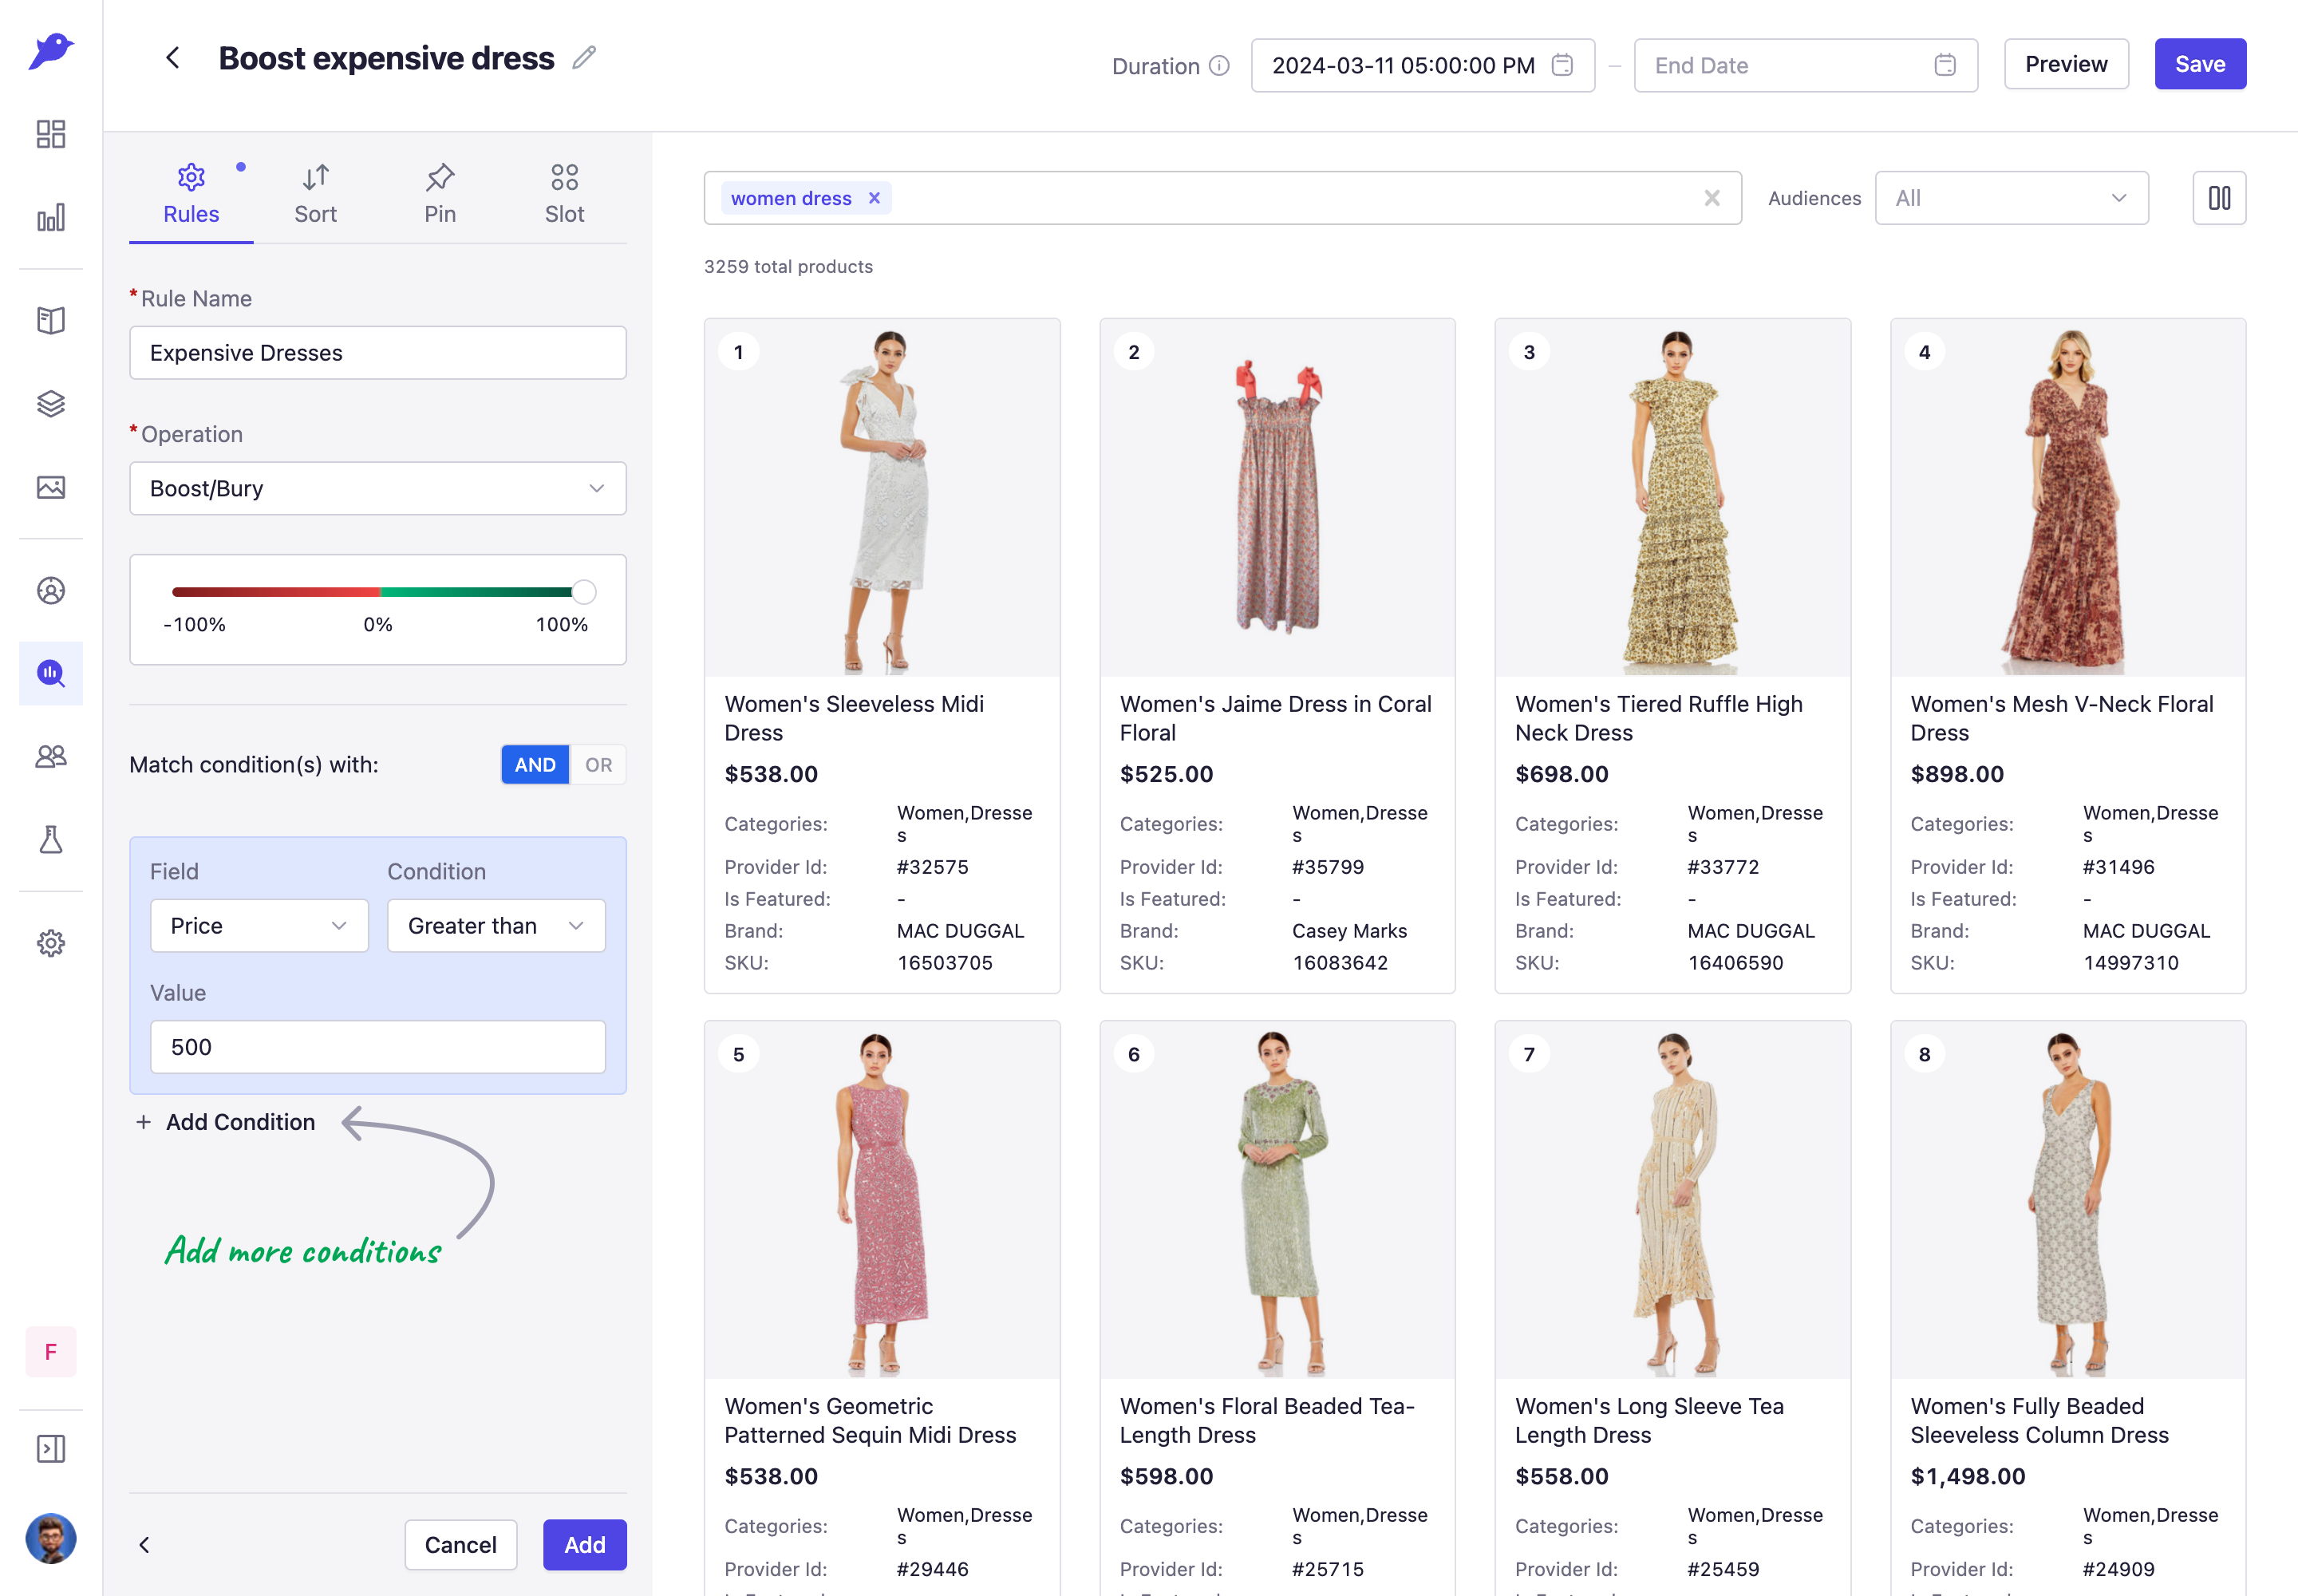Open the stacked layers icon in sidebar
The image size is (2298, 1596).
[51, 403]
